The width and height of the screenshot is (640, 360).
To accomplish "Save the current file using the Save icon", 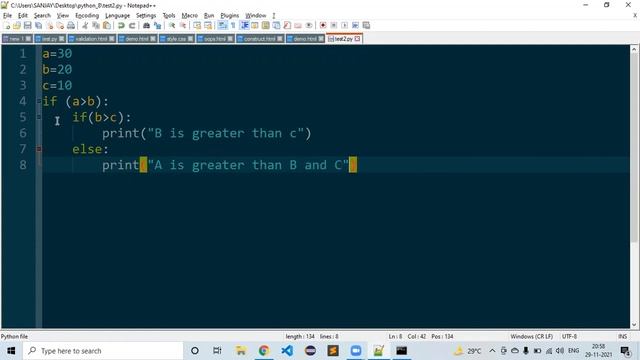I will click(27, 25).
